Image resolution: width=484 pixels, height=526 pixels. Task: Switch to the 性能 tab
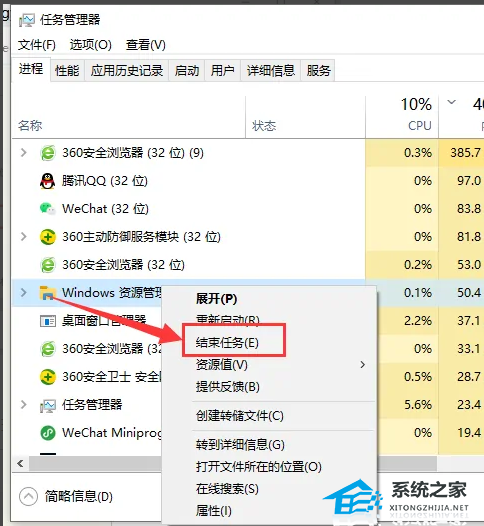point(67,70)
